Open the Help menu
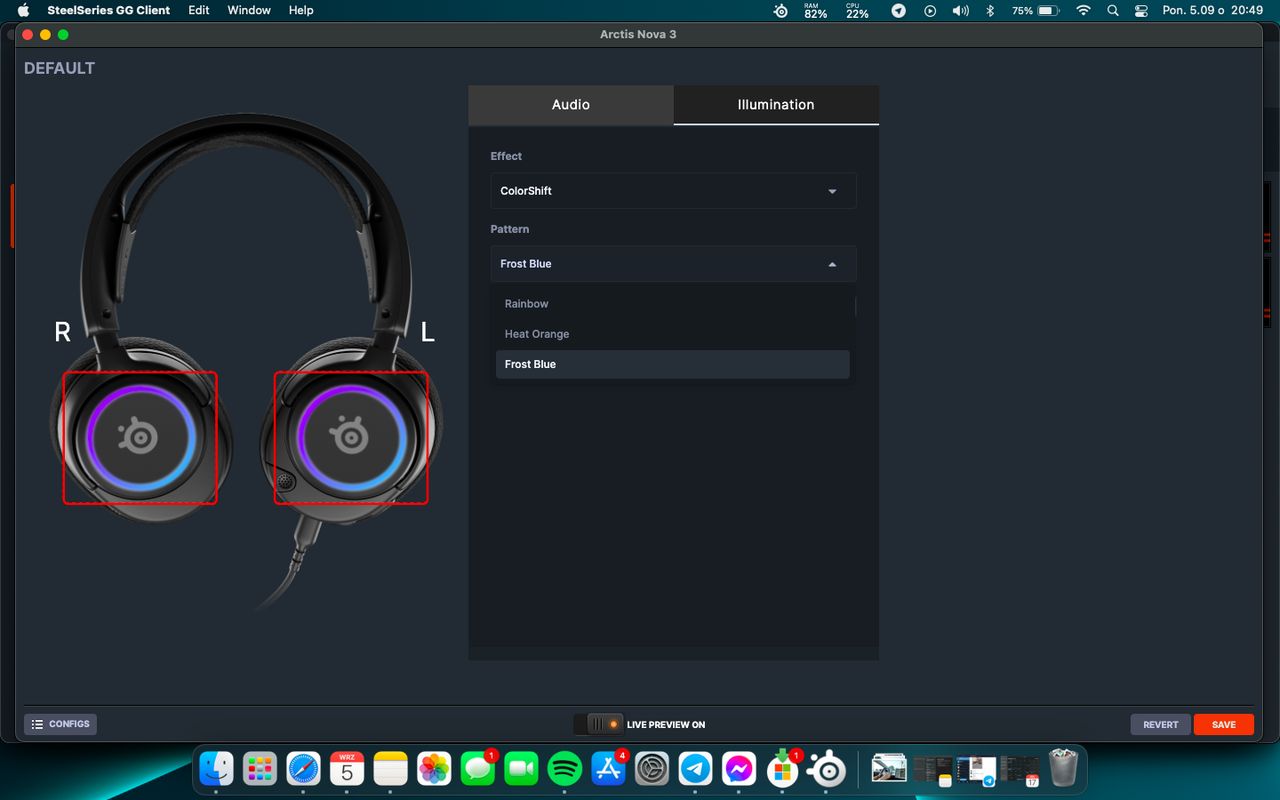The width and height of the screenshot is (1280, 800). click(301, 10)
